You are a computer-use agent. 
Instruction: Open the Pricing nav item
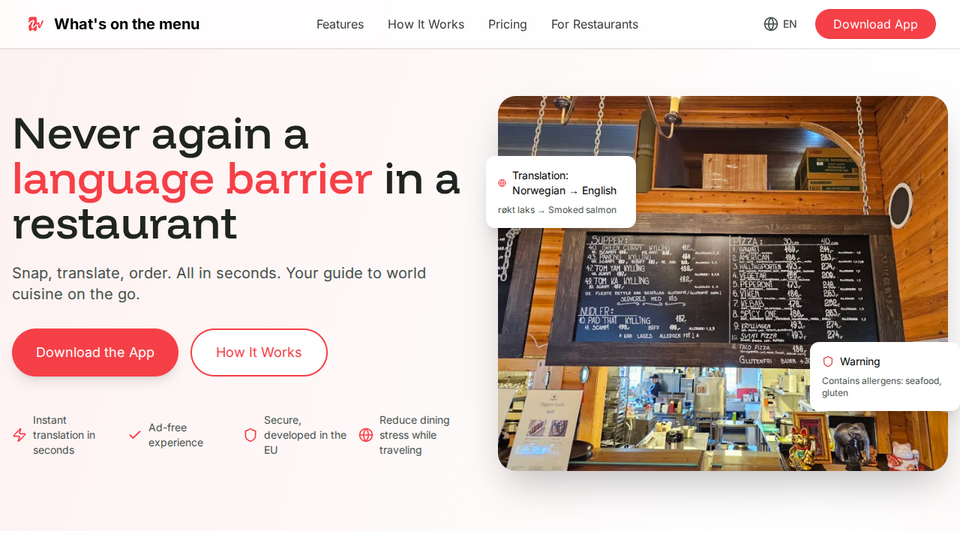pos(507,24)
